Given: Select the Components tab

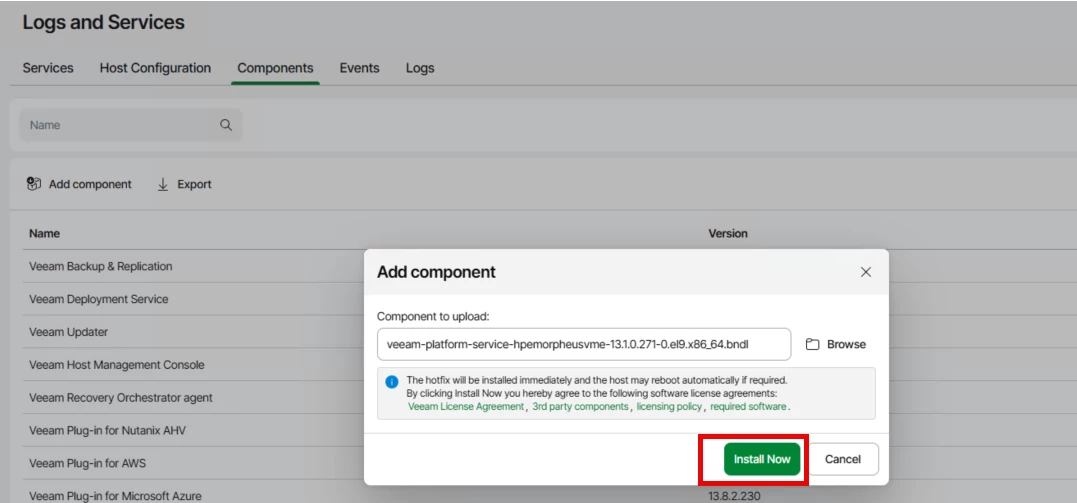Looking at the screenshot, I should coord(275,68).
